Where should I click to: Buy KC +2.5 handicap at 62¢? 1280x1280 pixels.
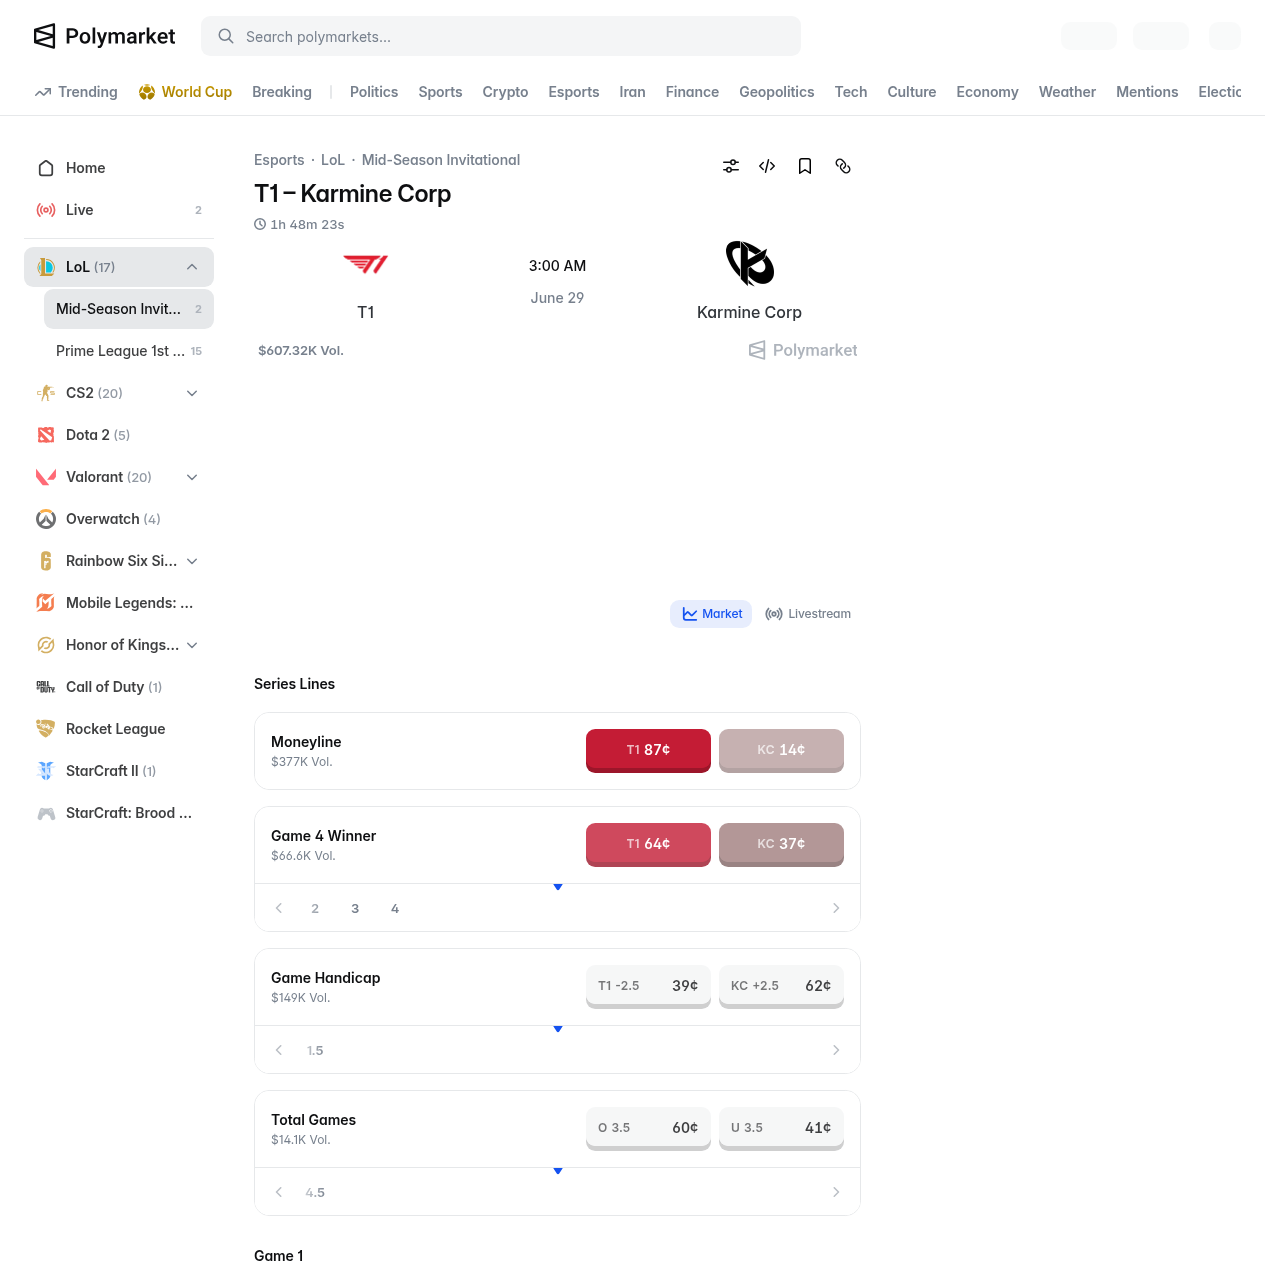(x=781, y=987)
